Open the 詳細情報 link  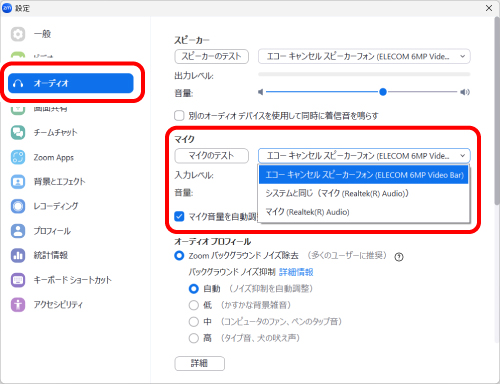(x=296, y=272)
